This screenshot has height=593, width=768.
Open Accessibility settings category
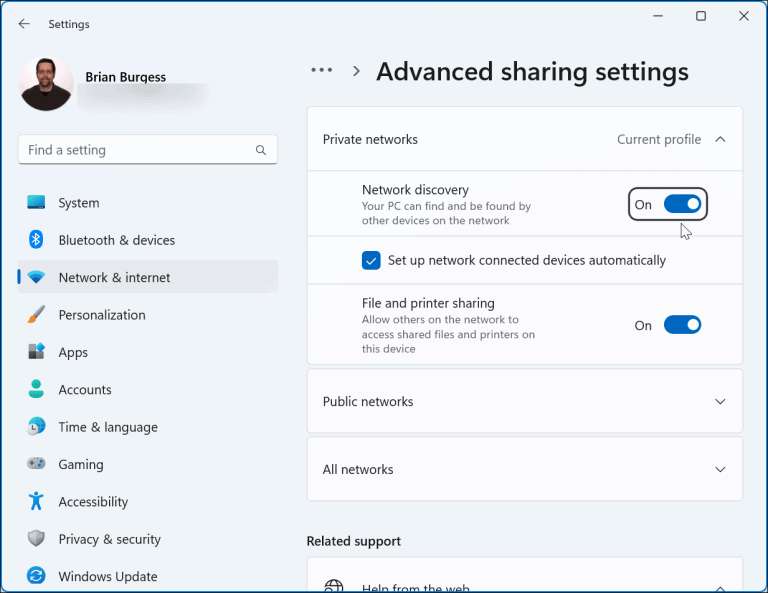[x=147, y=501]
